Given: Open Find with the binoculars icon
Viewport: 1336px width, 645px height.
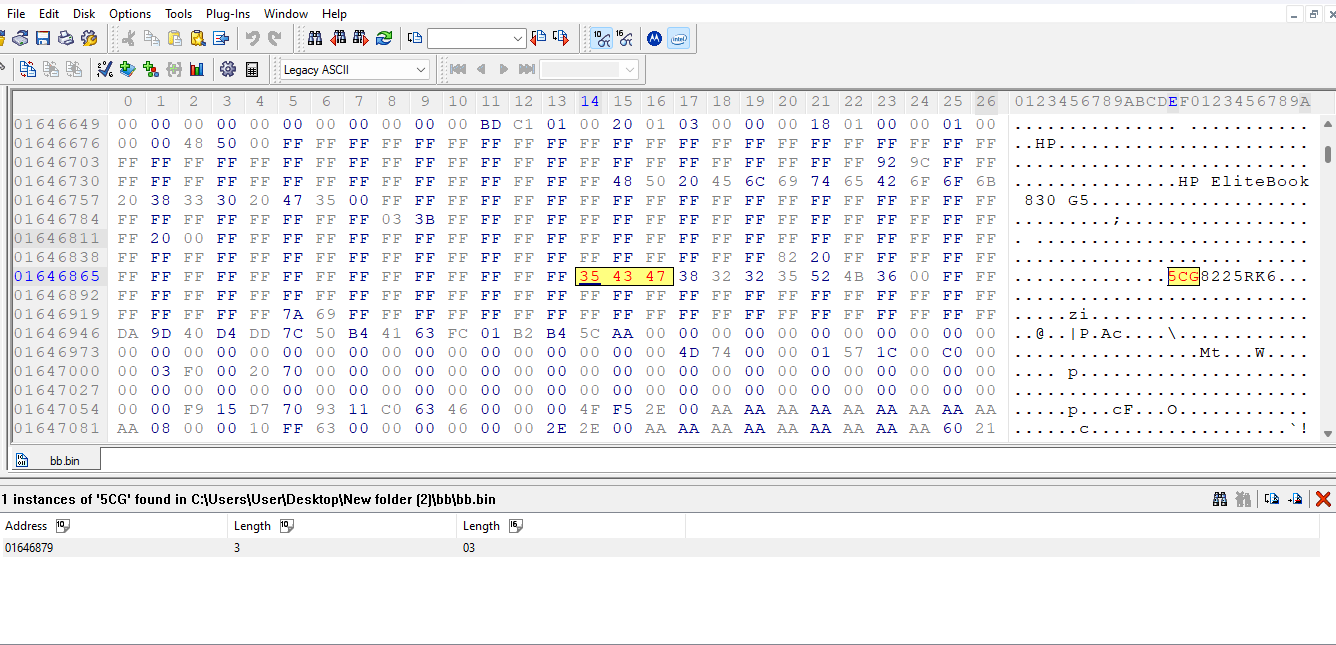Looking at the screenshot, I should tap(315, 38).
